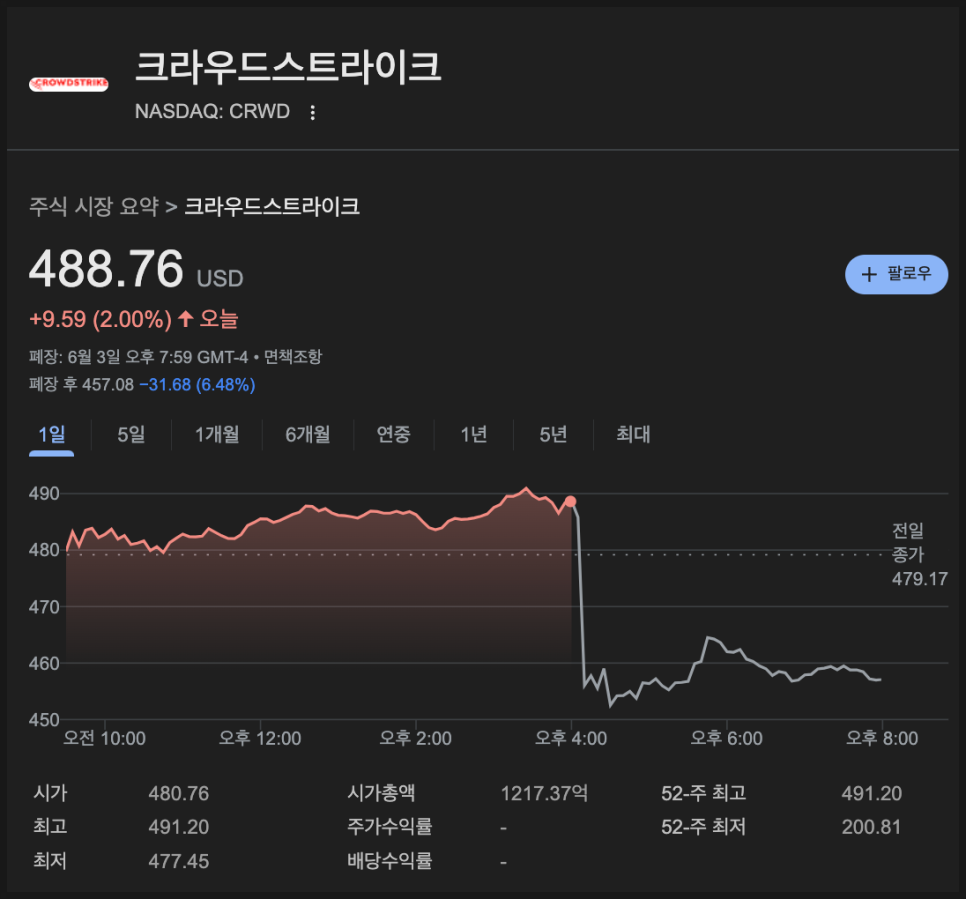This screenshot has height=899, width=966.
Task: Click the 시가 value 480.76
Action: pyautogui.click(x=179, y=794)
